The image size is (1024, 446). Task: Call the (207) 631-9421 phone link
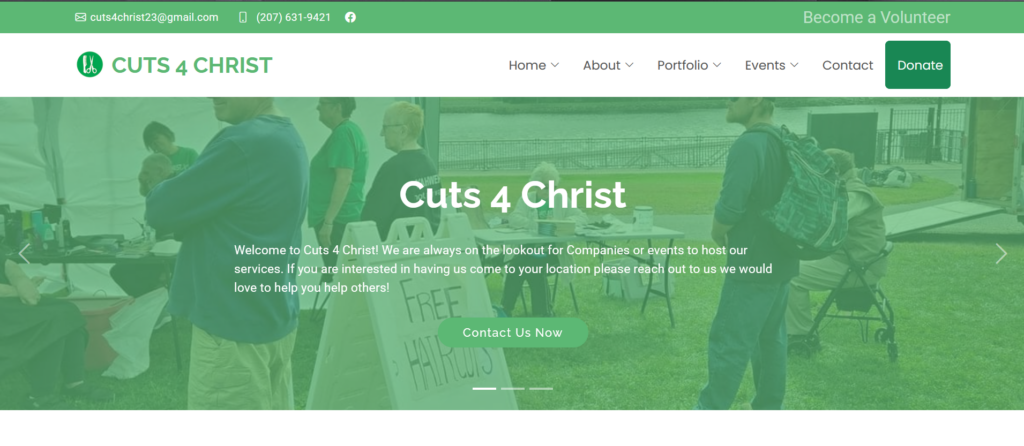pyautogui.click(x=293, y=18)
